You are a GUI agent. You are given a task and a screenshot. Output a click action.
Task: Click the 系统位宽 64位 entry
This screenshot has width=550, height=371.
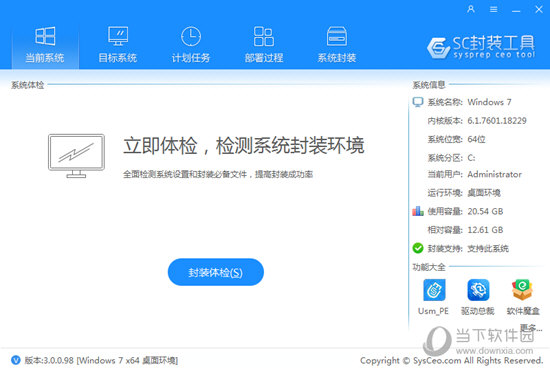pyautogui.click(x=456, y=139)
